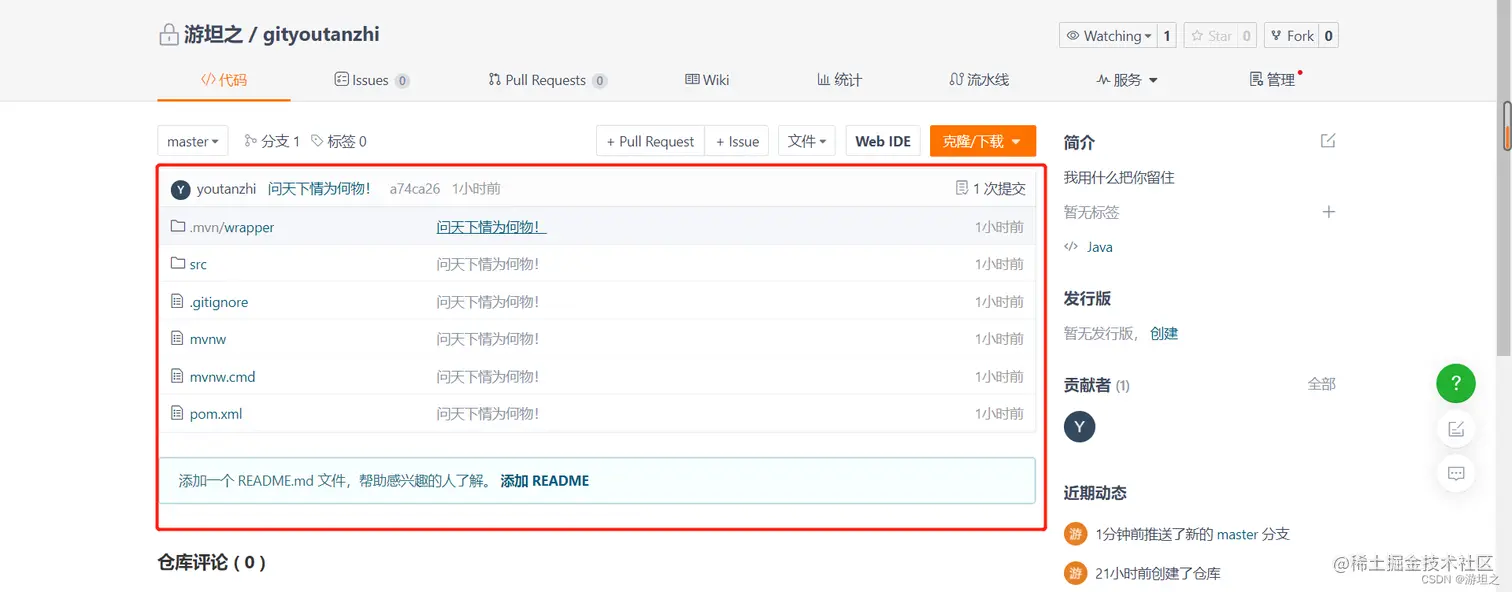Image resolution: width=1512 pixels, height=592 pixels.
Task: Open the 分支 1 branches link
Action: coord(272,141)
